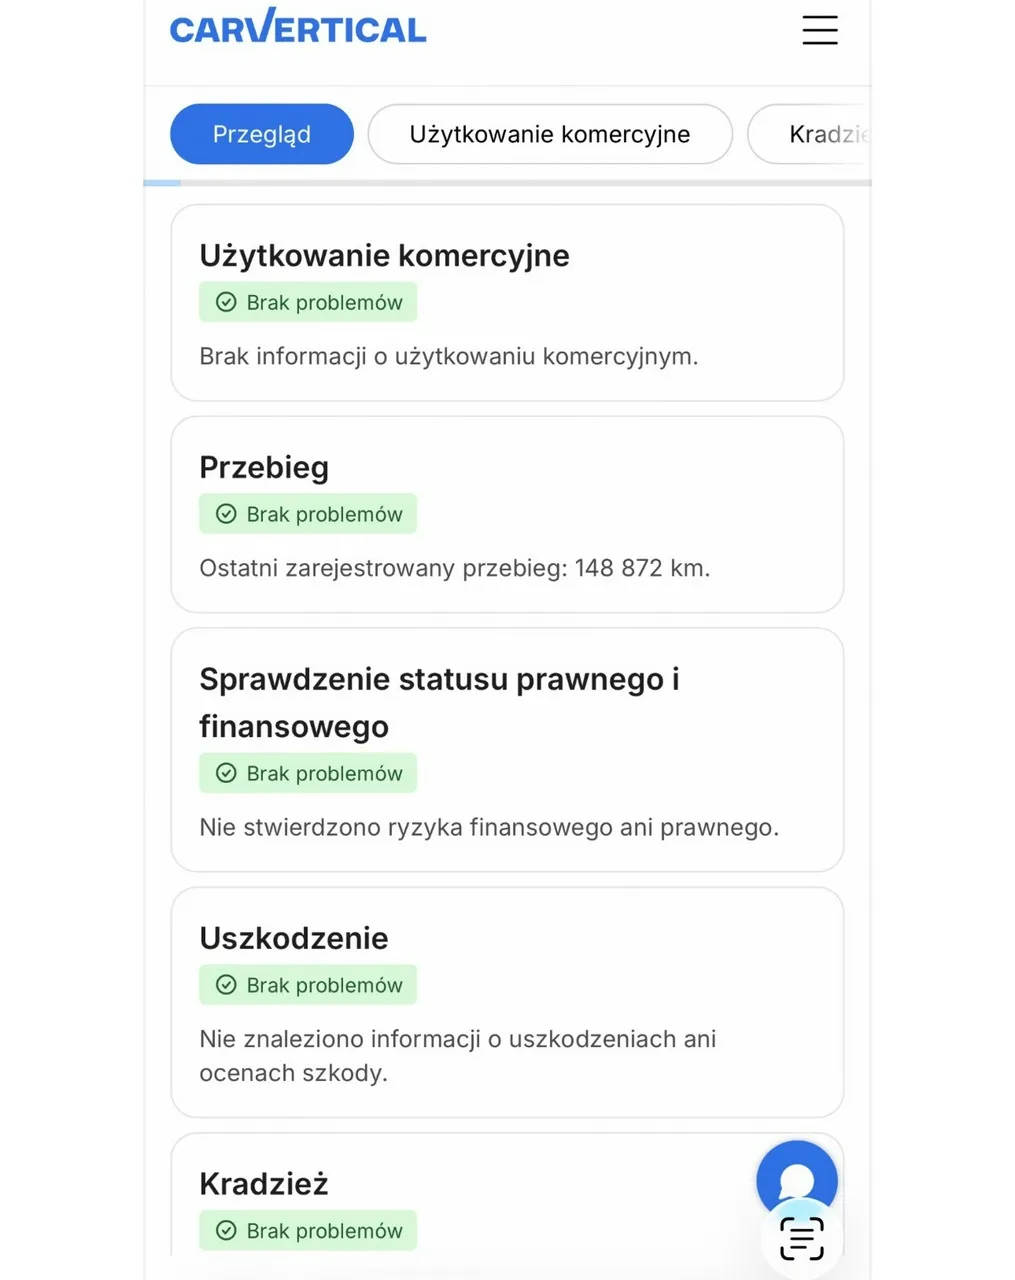The height and width of the screenshot is (1280, 1015).
Task: Open the blue chat support bubble
Action: [797, 1180]
